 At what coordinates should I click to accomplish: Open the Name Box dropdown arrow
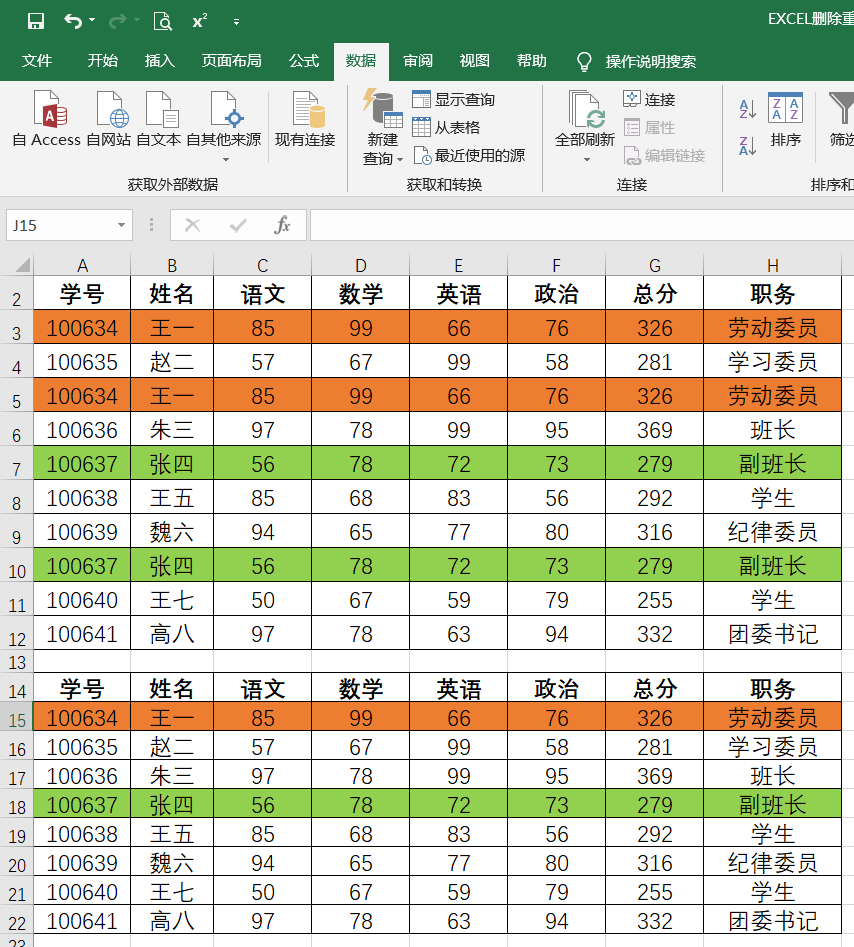point(121,225)
